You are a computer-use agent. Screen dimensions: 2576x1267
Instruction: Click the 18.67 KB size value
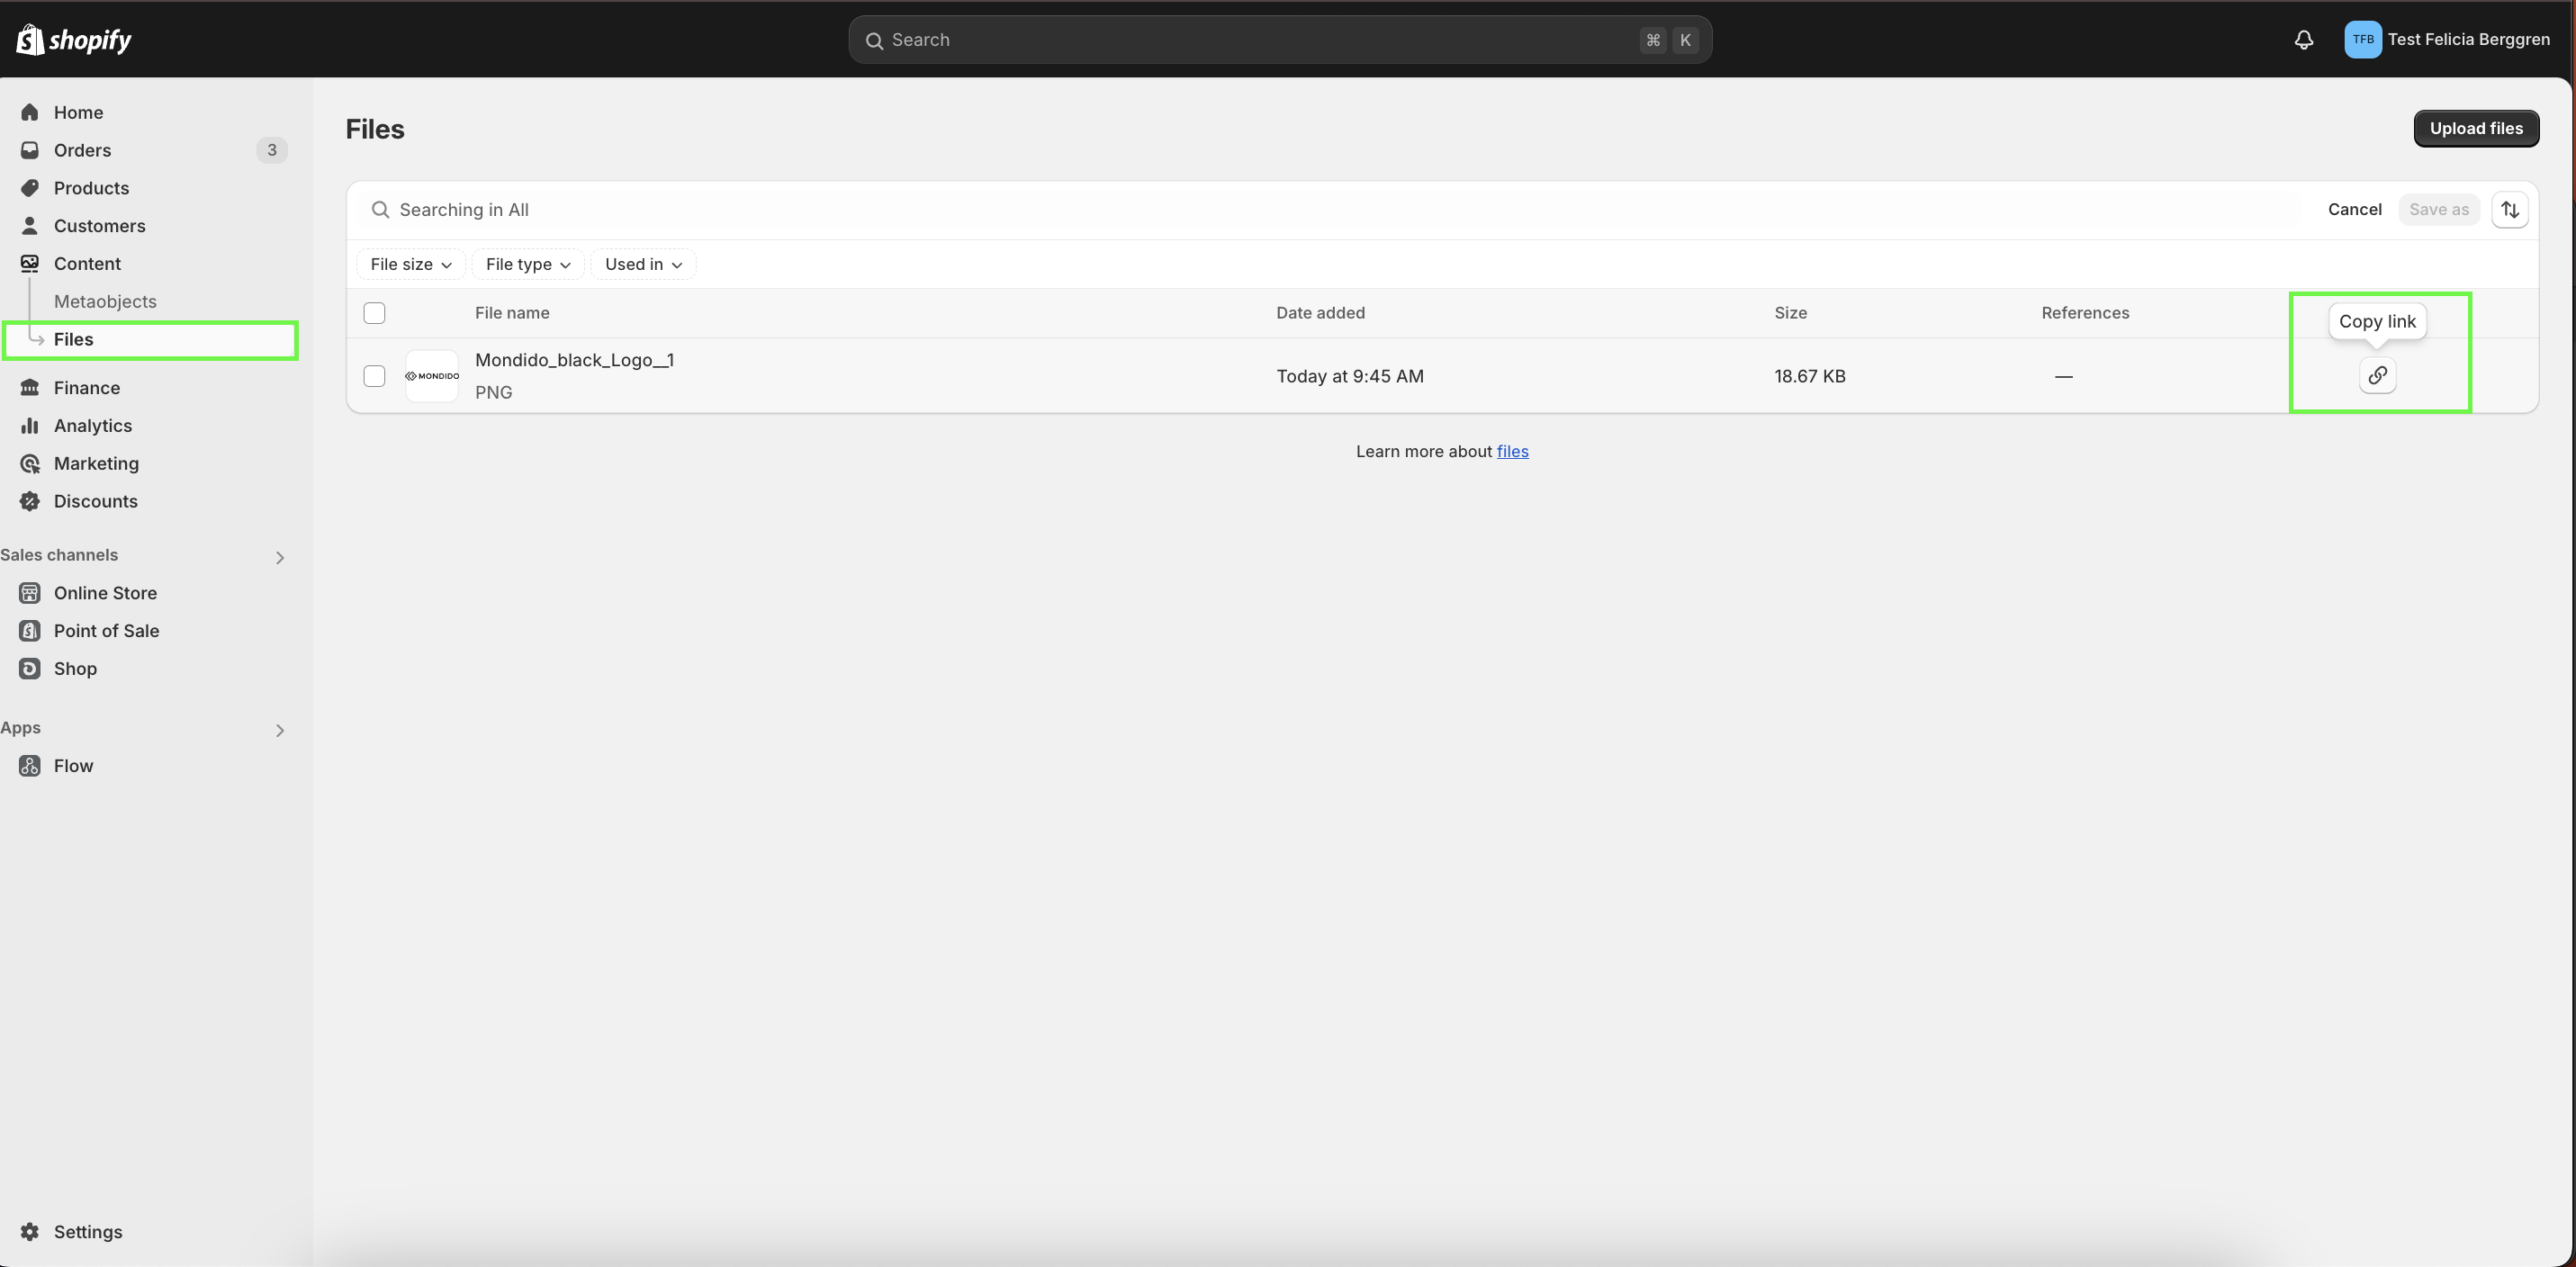pos(1809,376)
